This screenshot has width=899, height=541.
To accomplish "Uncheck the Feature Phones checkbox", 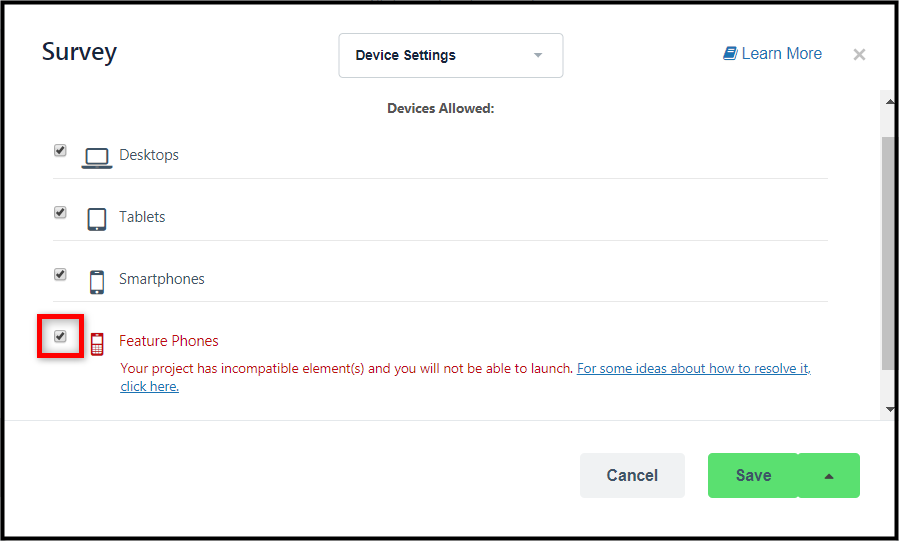I will (60, 336).
